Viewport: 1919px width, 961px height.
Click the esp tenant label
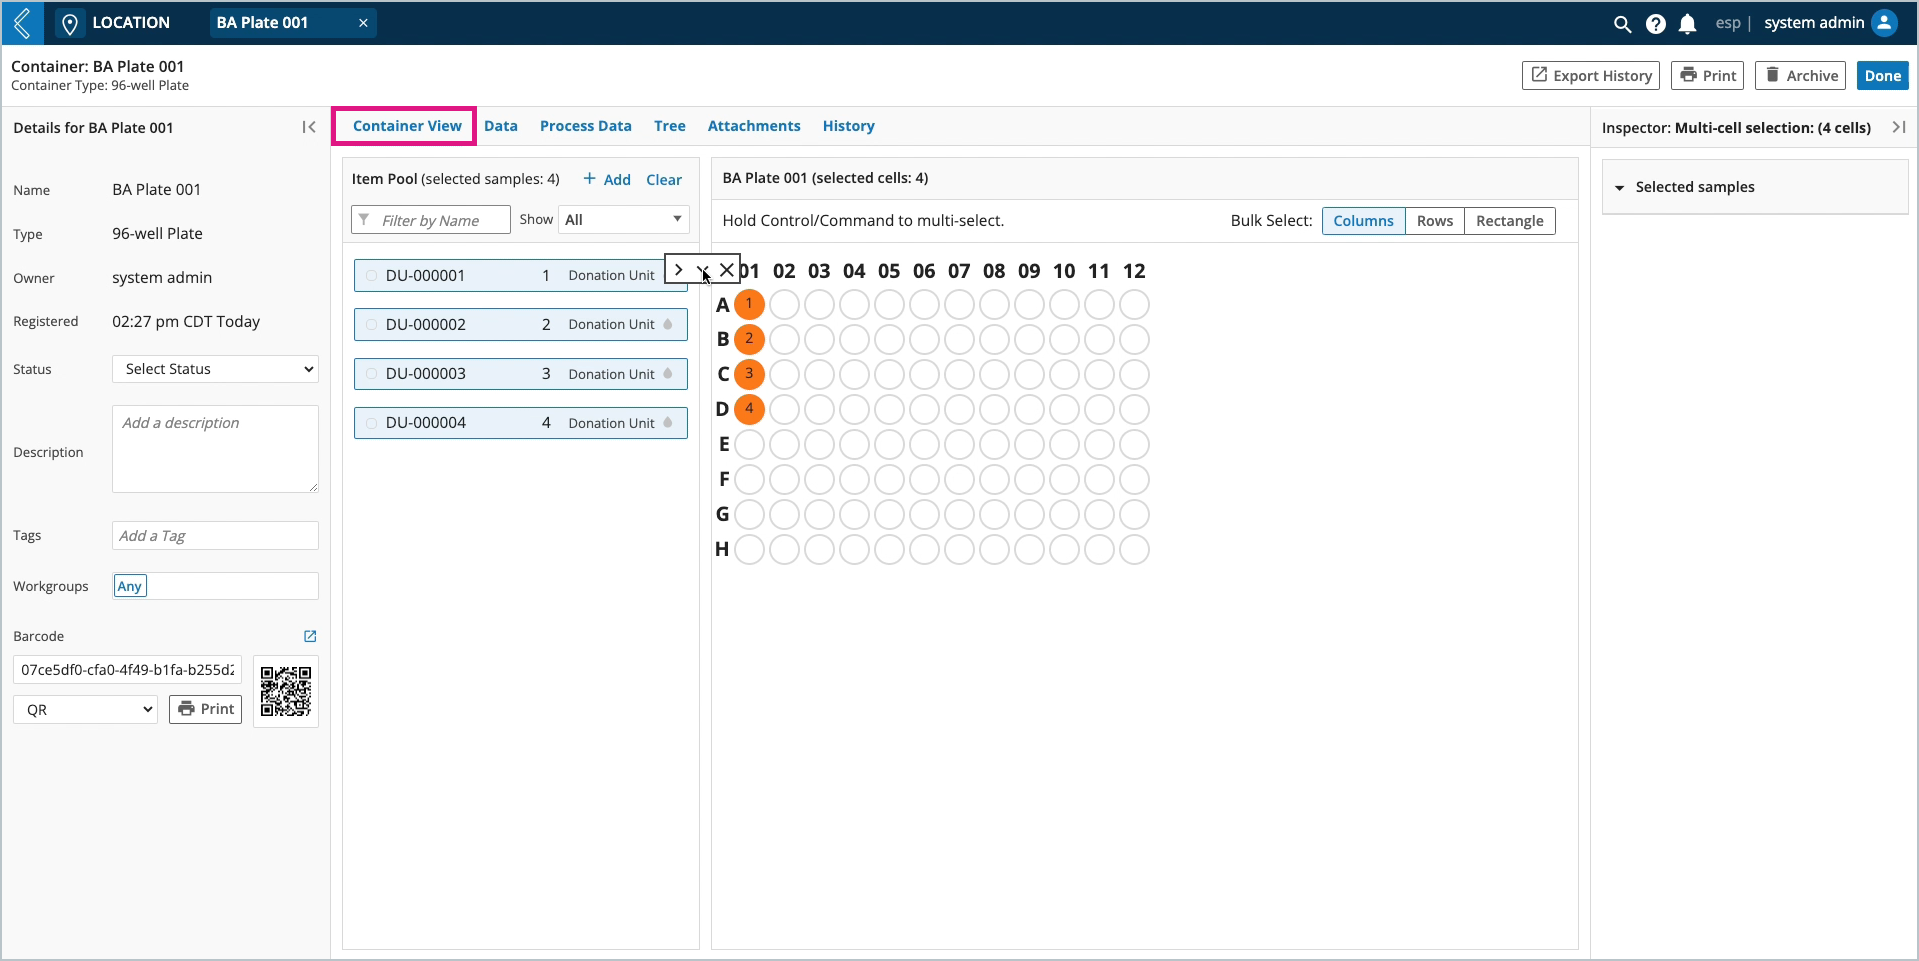[x=1728, y=23]
